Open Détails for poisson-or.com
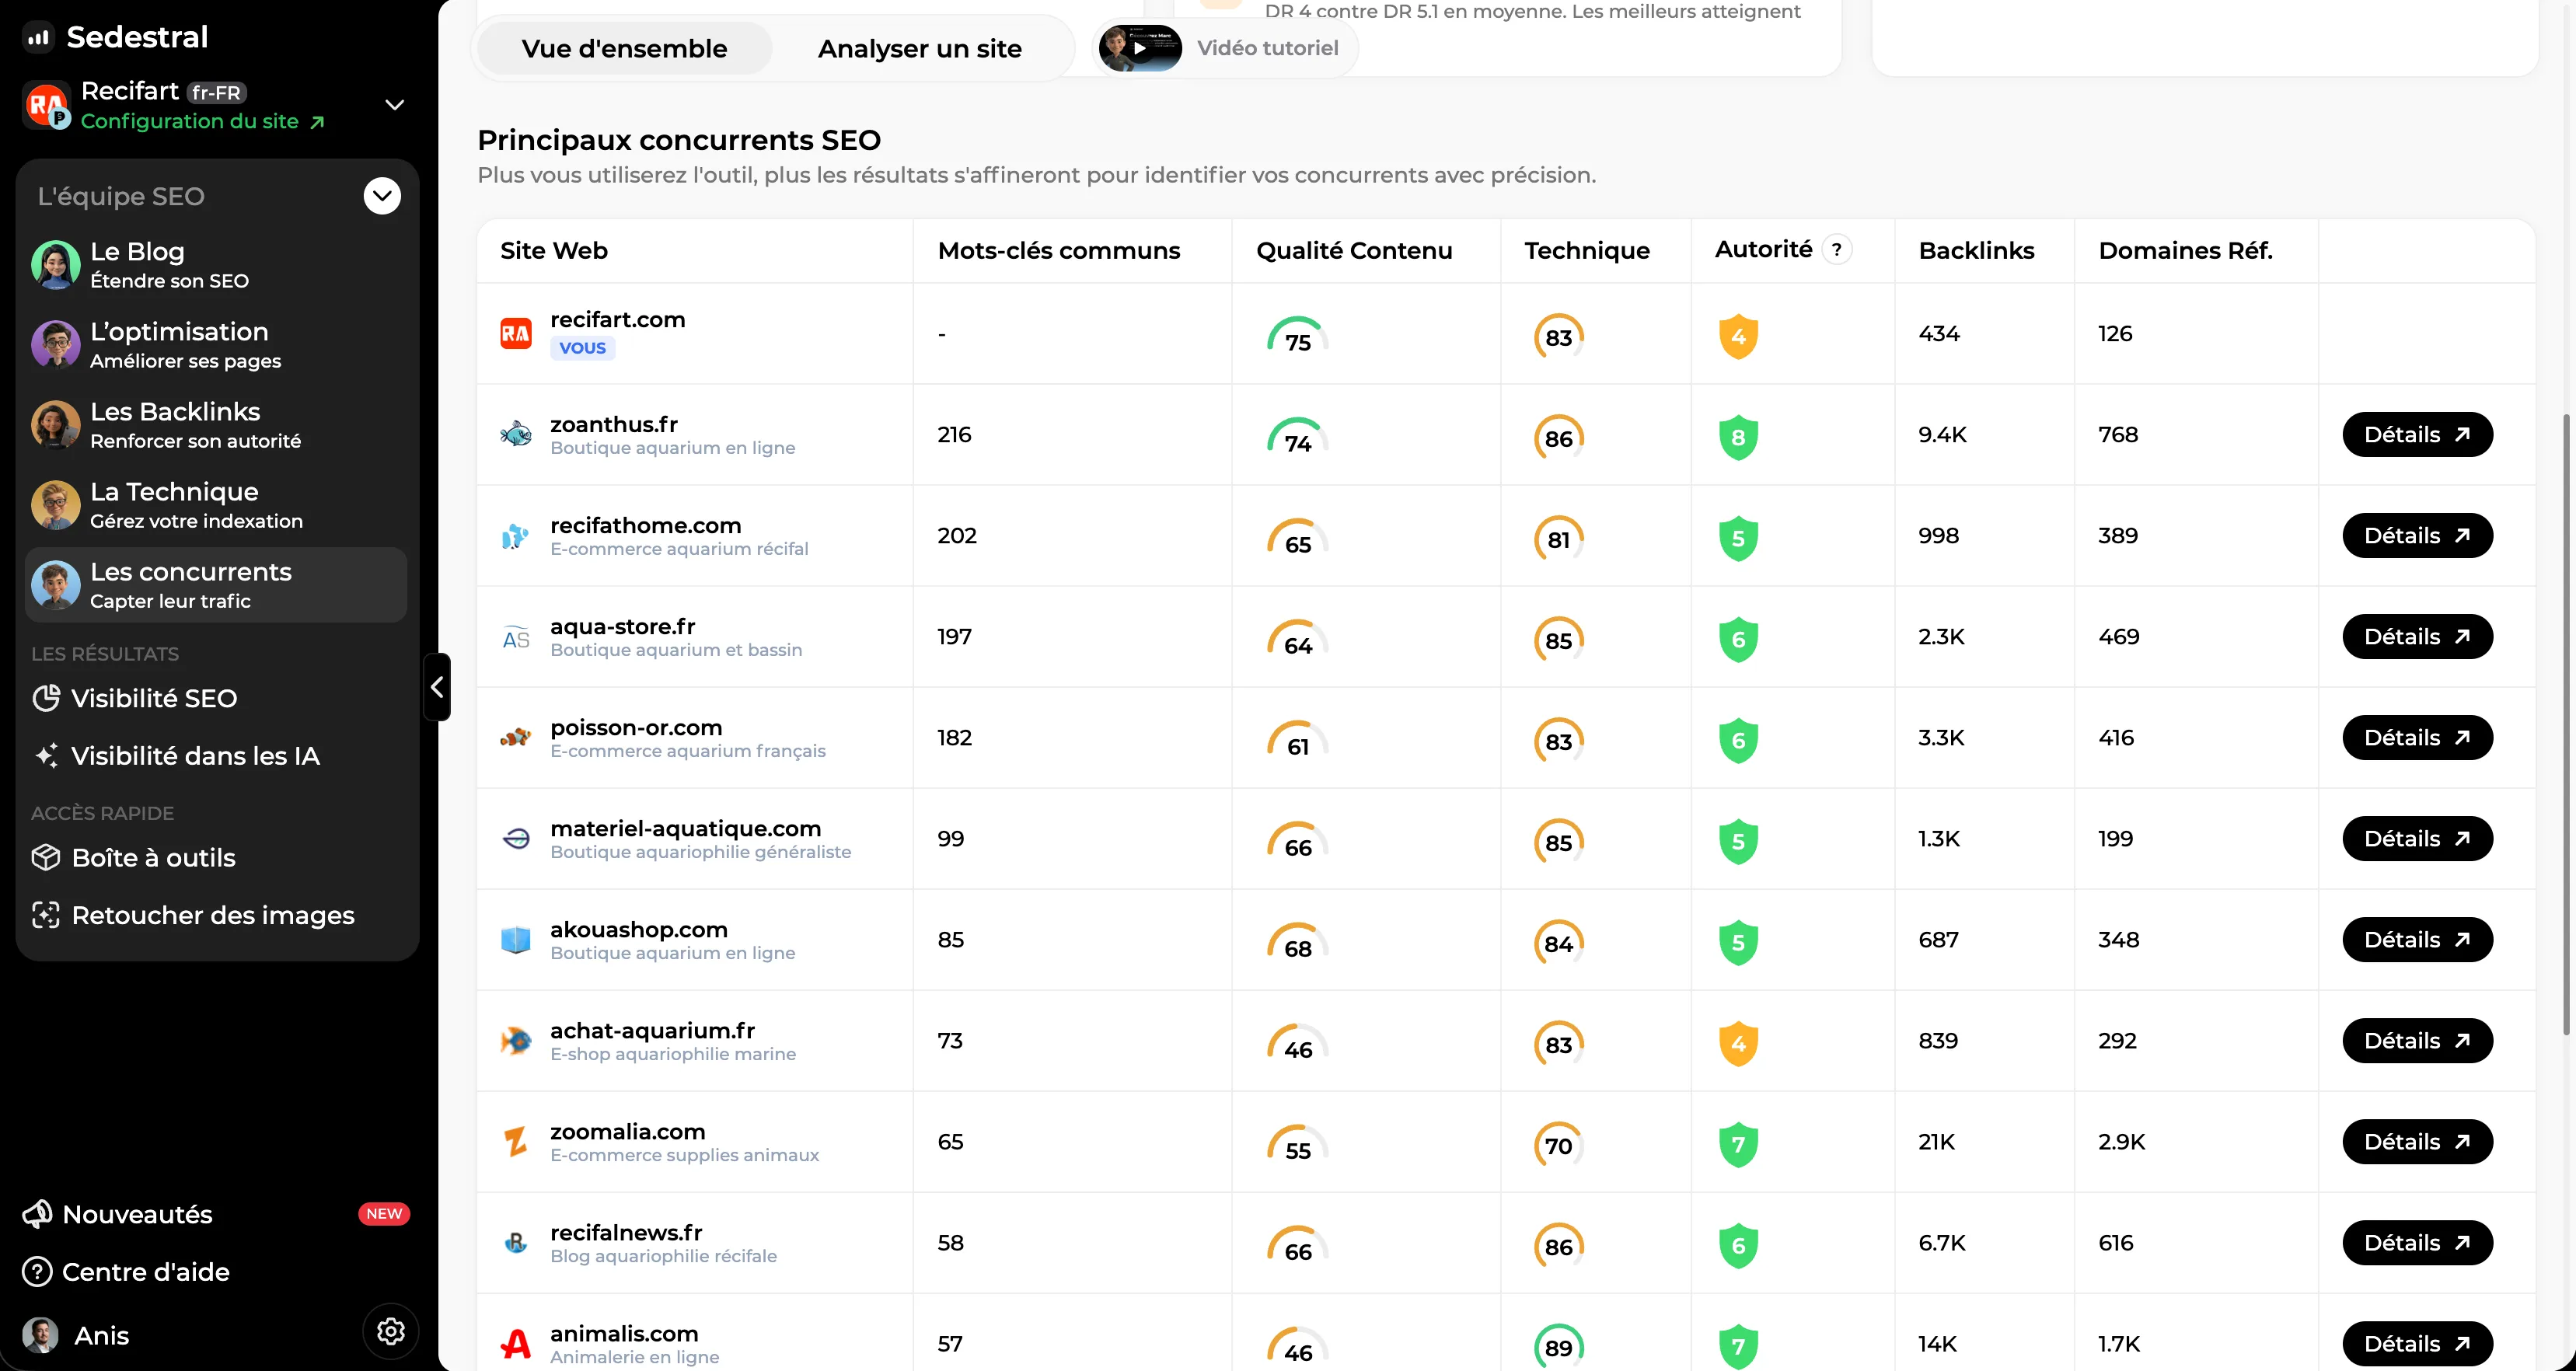This screenshot has height=1371, width=2576. click(x=2417, y=738)
